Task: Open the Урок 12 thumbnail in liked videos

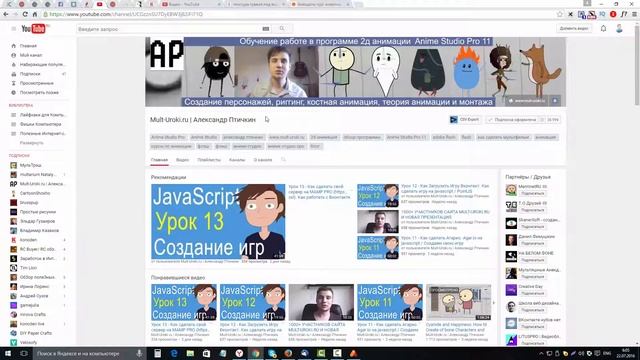Action: tap(252, 302)
